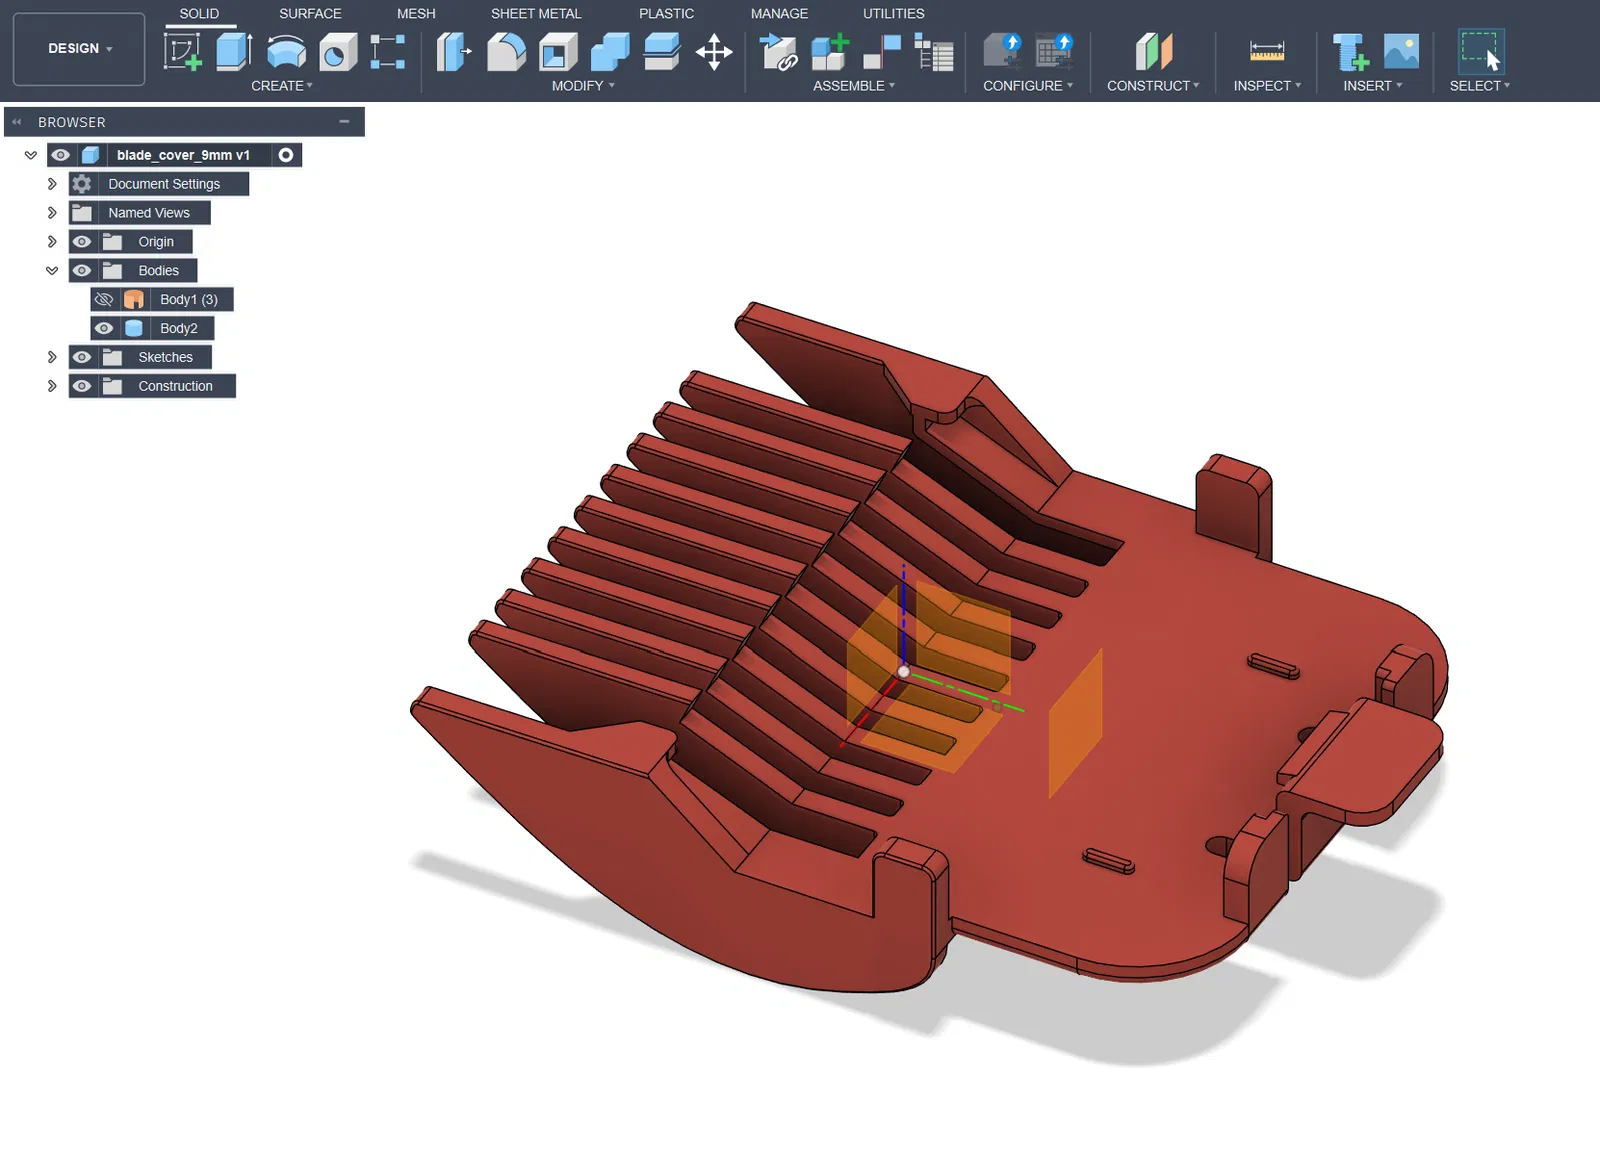Click the Move/Copy arrows icon
Image resolution: width=1600 pixels, height=1152 pixels.
tap(714, 51)
